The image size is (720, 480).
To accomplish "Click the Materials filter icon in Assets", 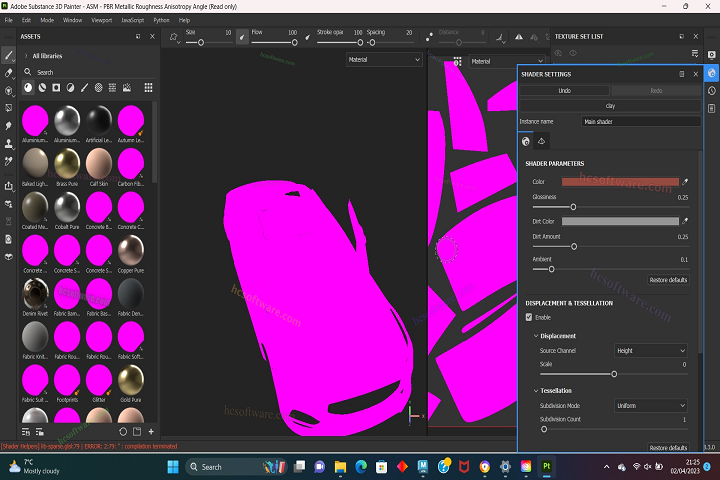I will coord(28,88).
